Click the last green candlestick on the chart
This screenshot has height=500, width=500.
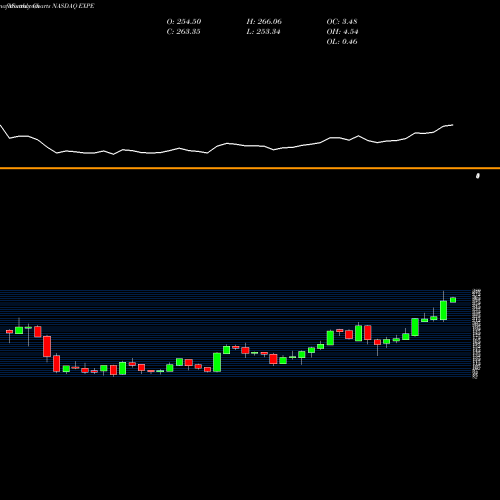click(x=453, y=300)
